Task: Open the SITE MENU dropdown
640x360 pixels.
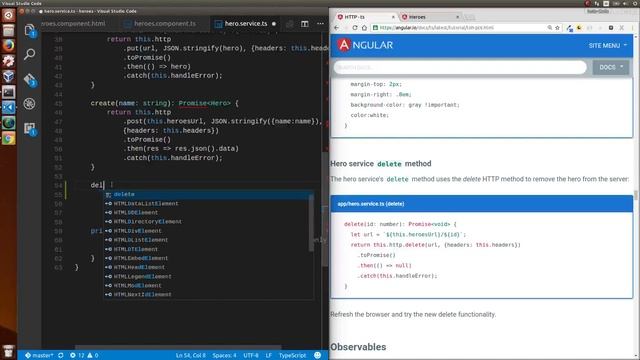Action: pos(607,45)
